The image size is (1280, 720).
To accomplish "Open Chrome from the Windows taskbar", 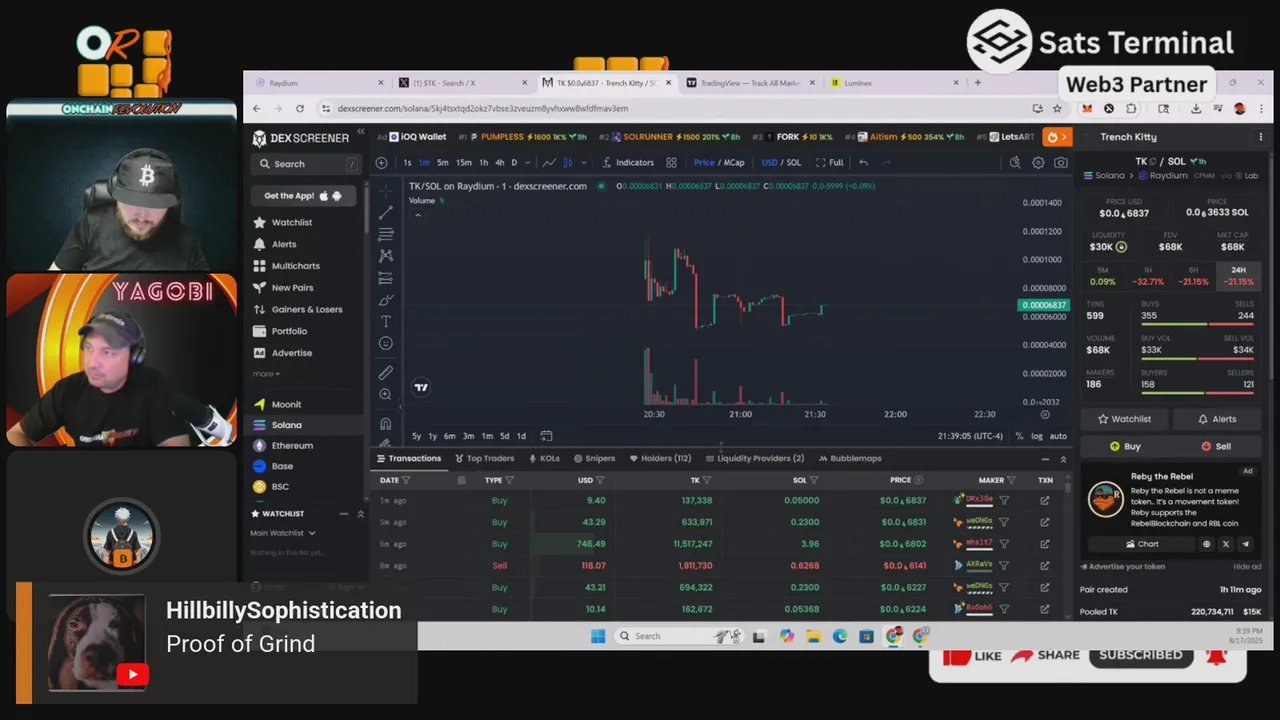I will (x=893, y=636).
